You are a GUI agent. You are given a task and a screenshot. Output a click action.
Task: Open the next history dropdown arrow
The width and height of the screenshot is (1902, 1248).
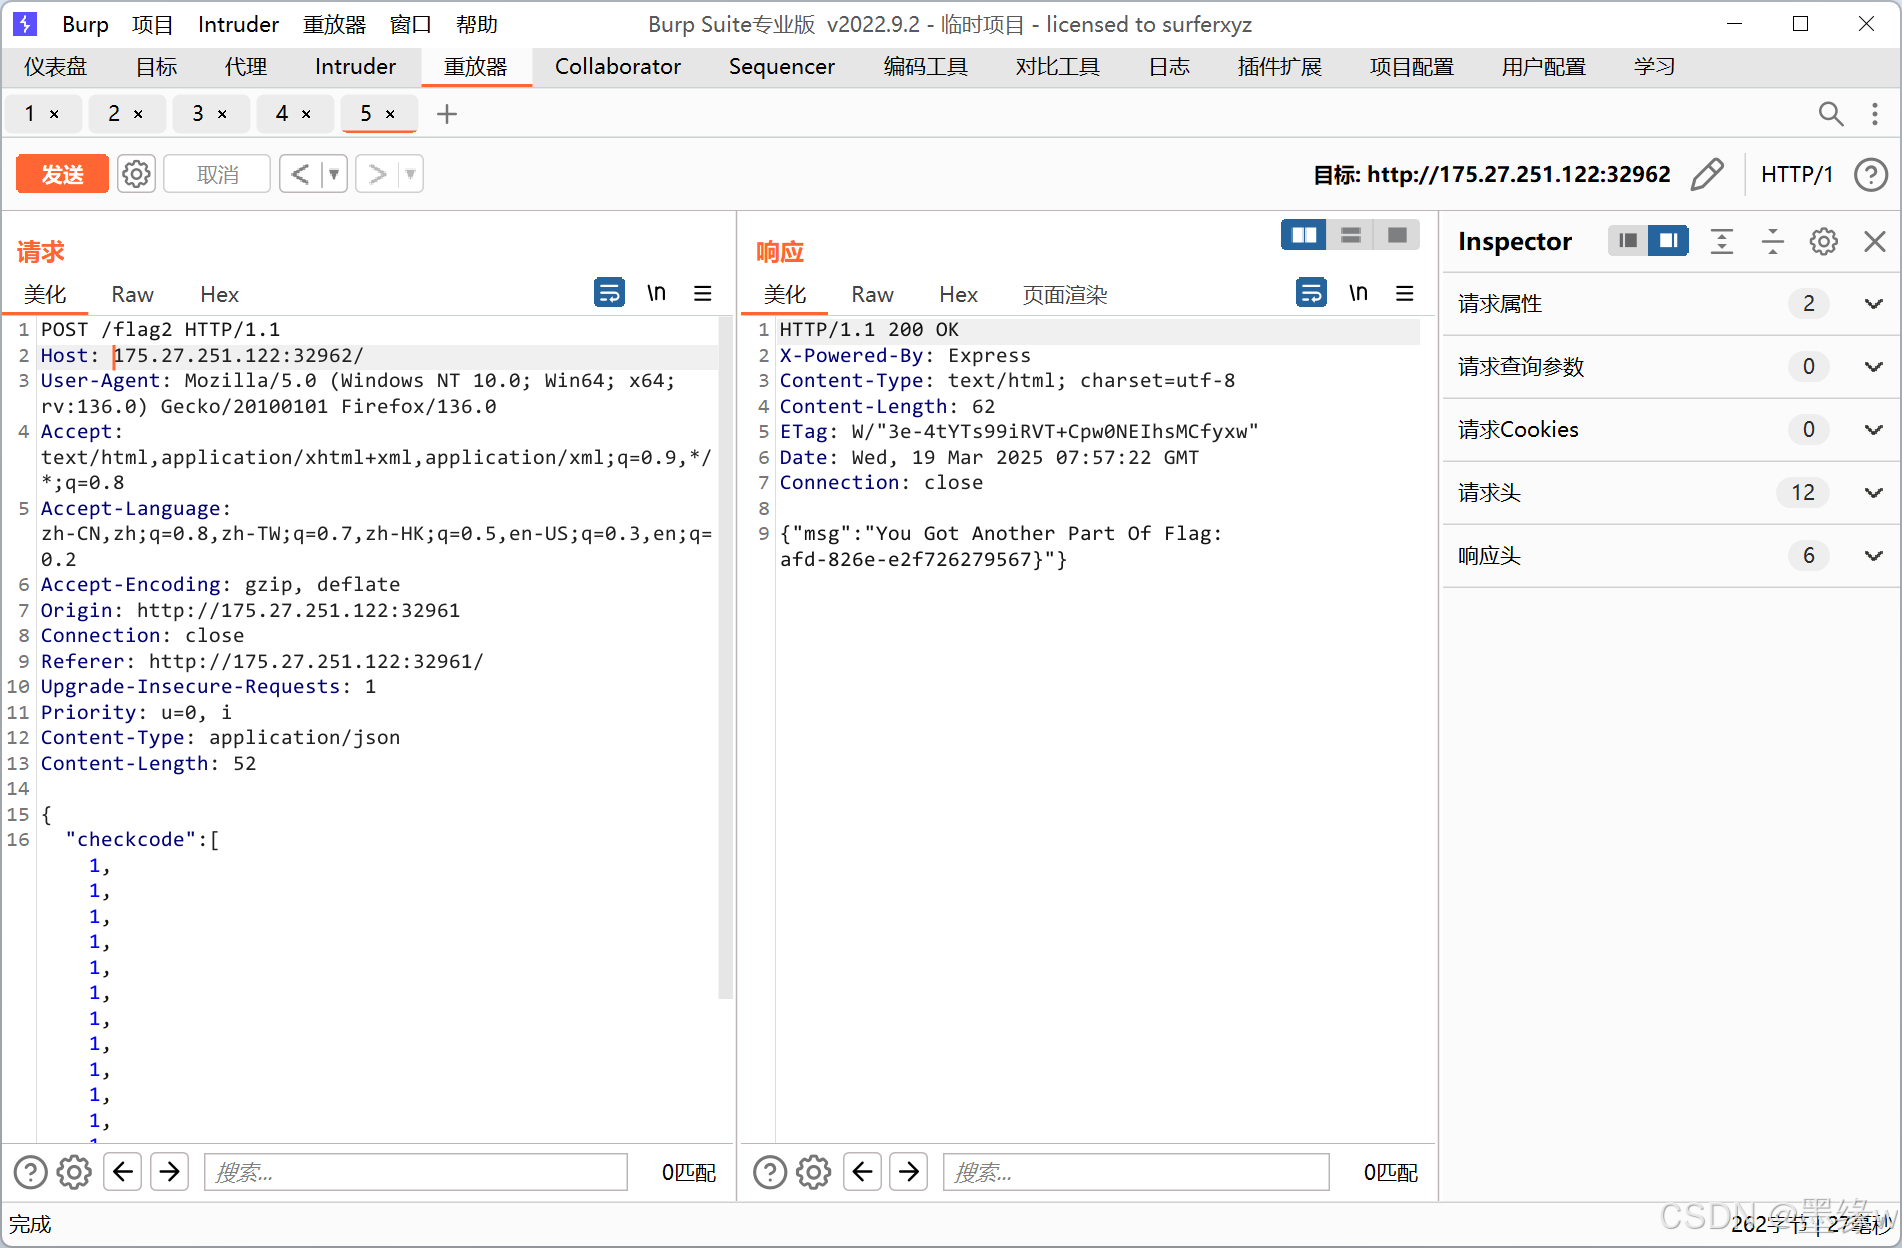pos(410,174)
